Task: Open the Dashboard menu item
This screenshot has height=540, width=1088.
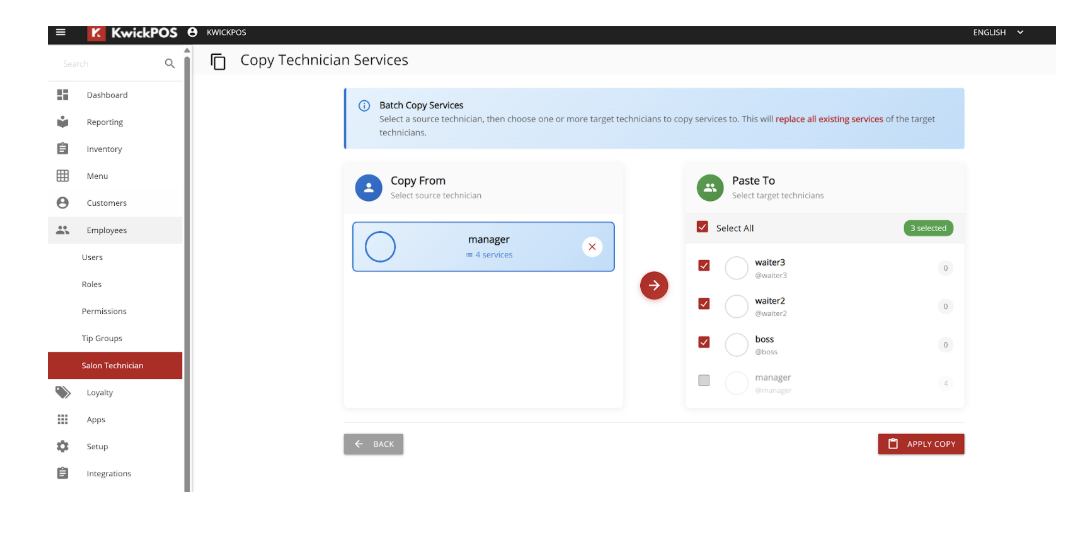Action: coord(115,95)
